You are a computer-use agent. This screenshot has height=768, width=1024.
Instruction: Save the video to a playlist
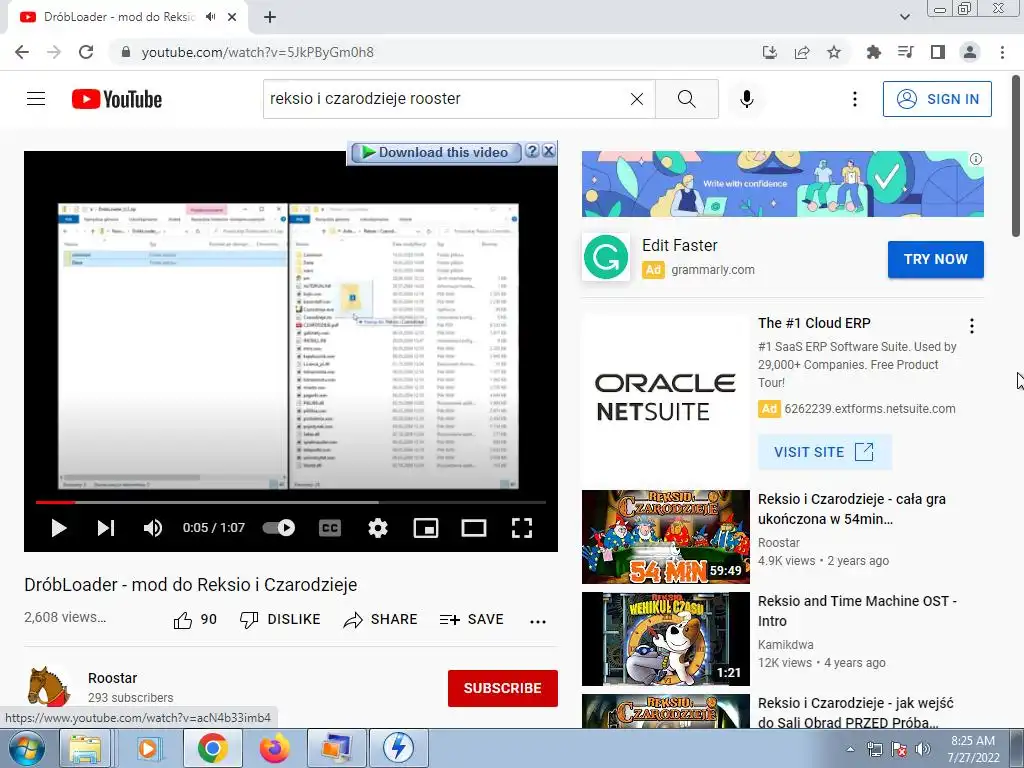pos(472,619)
